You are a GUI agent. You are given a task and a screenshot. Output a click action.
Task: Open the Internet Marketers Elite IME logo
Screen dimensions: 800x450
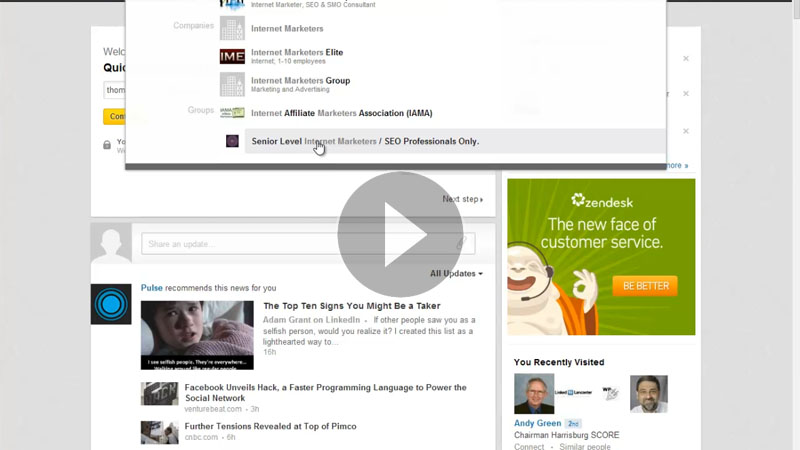click(232, 56)
